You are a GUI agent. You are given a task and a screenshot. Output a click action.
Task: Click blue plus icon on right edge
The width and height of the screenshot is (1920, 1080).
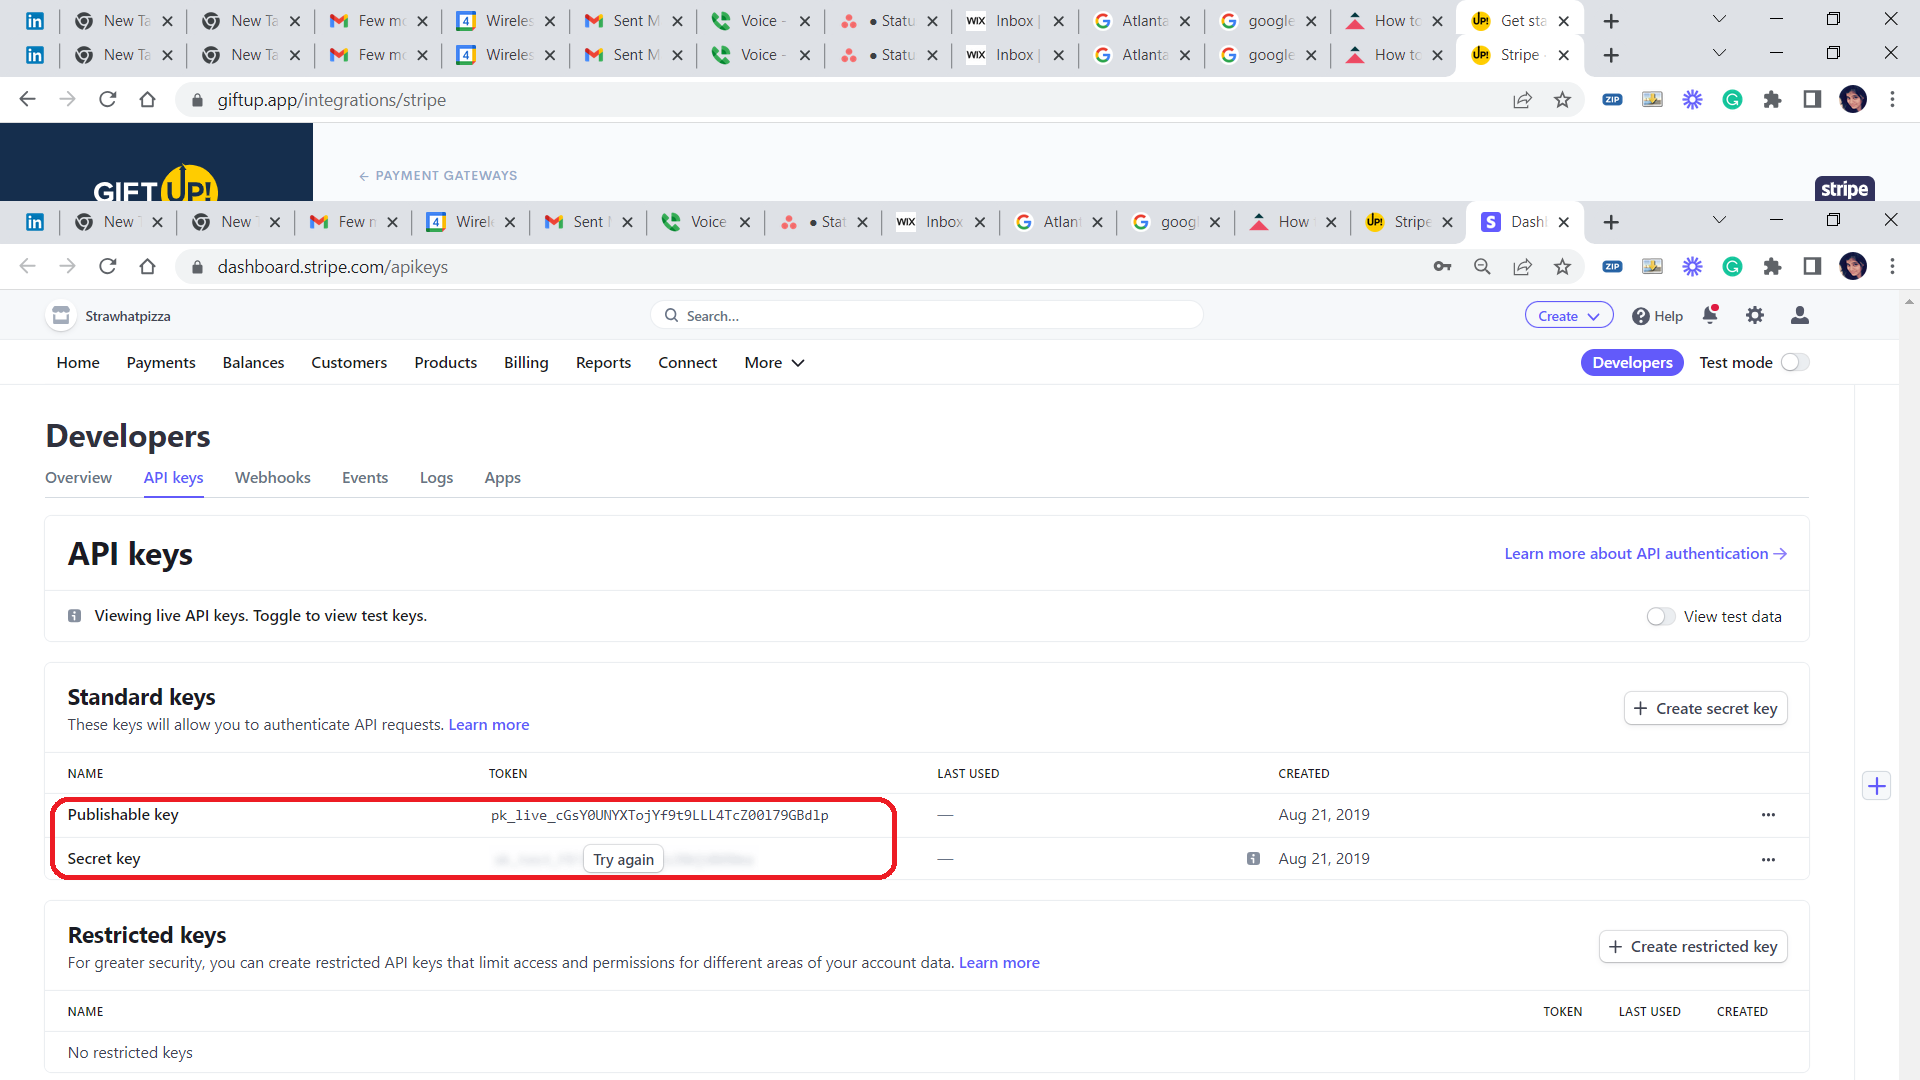coord(1877,786)
